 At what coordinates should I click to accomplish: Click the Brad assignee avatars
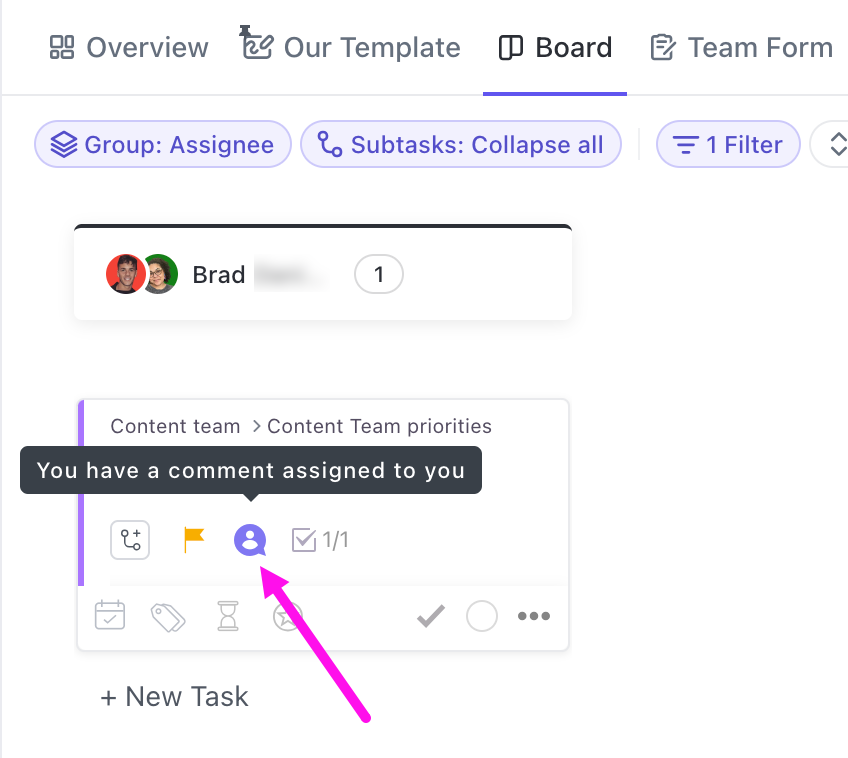coord(142,274)
